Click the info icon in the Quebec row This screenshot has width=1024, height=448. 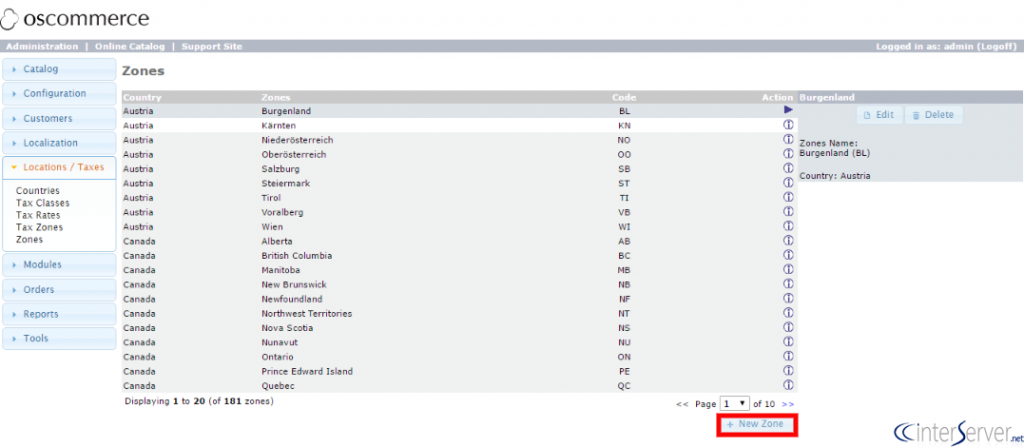(x=788, y=384)
